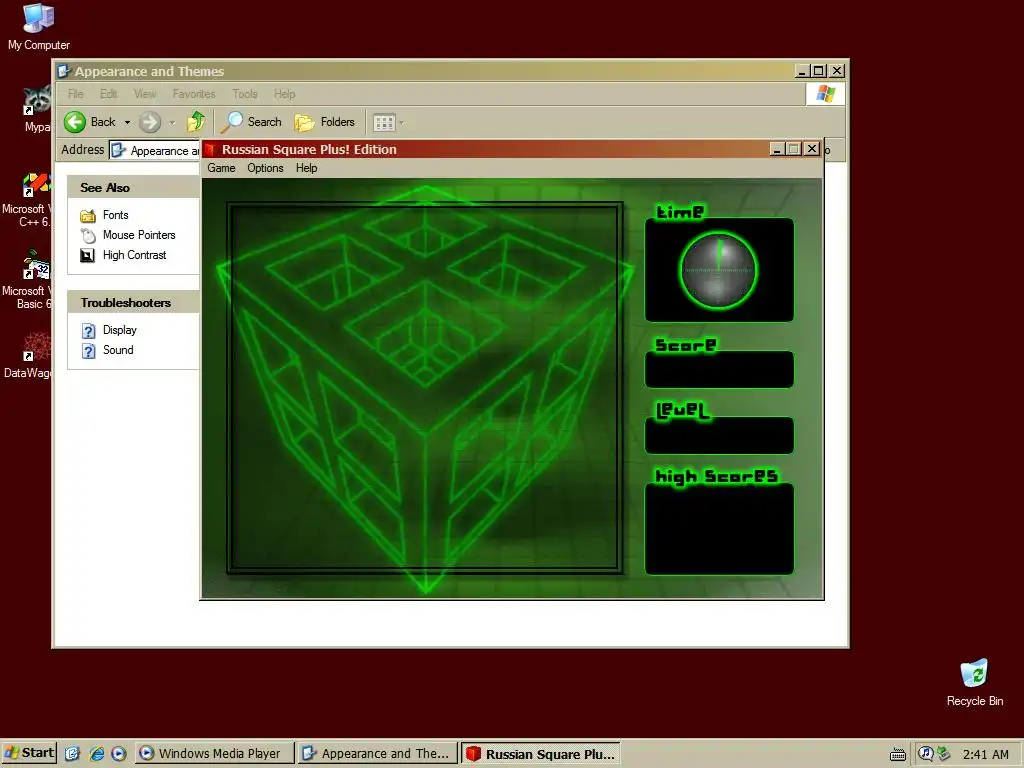Screen dimensions: 1024x768
Task: Switch to Appearance and Themes taskbar button
Action: click(x=377, y=754)
